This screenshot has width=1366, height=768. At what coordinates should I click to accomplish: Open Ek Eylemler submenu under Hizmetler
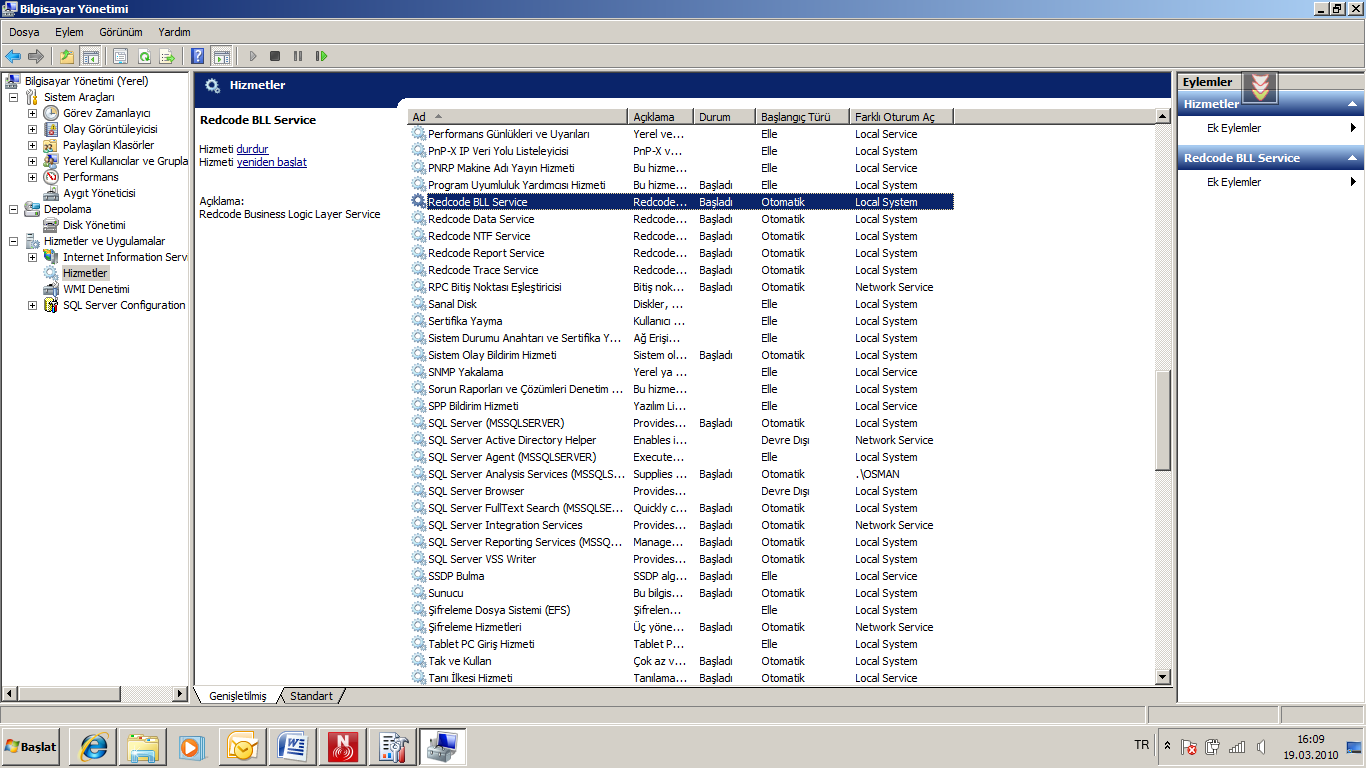pyautogui.click(x=1270, y=128)
